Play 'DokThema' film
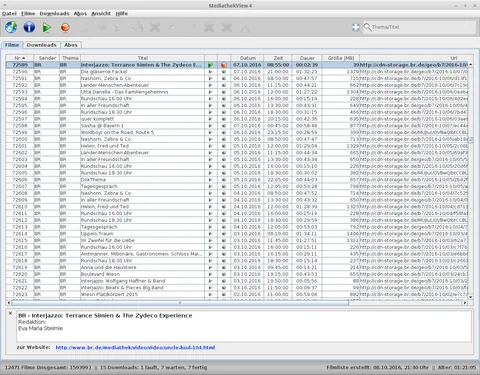Viewport: 480px width, 375px height. pyautogui.click(x=211, y=180)
